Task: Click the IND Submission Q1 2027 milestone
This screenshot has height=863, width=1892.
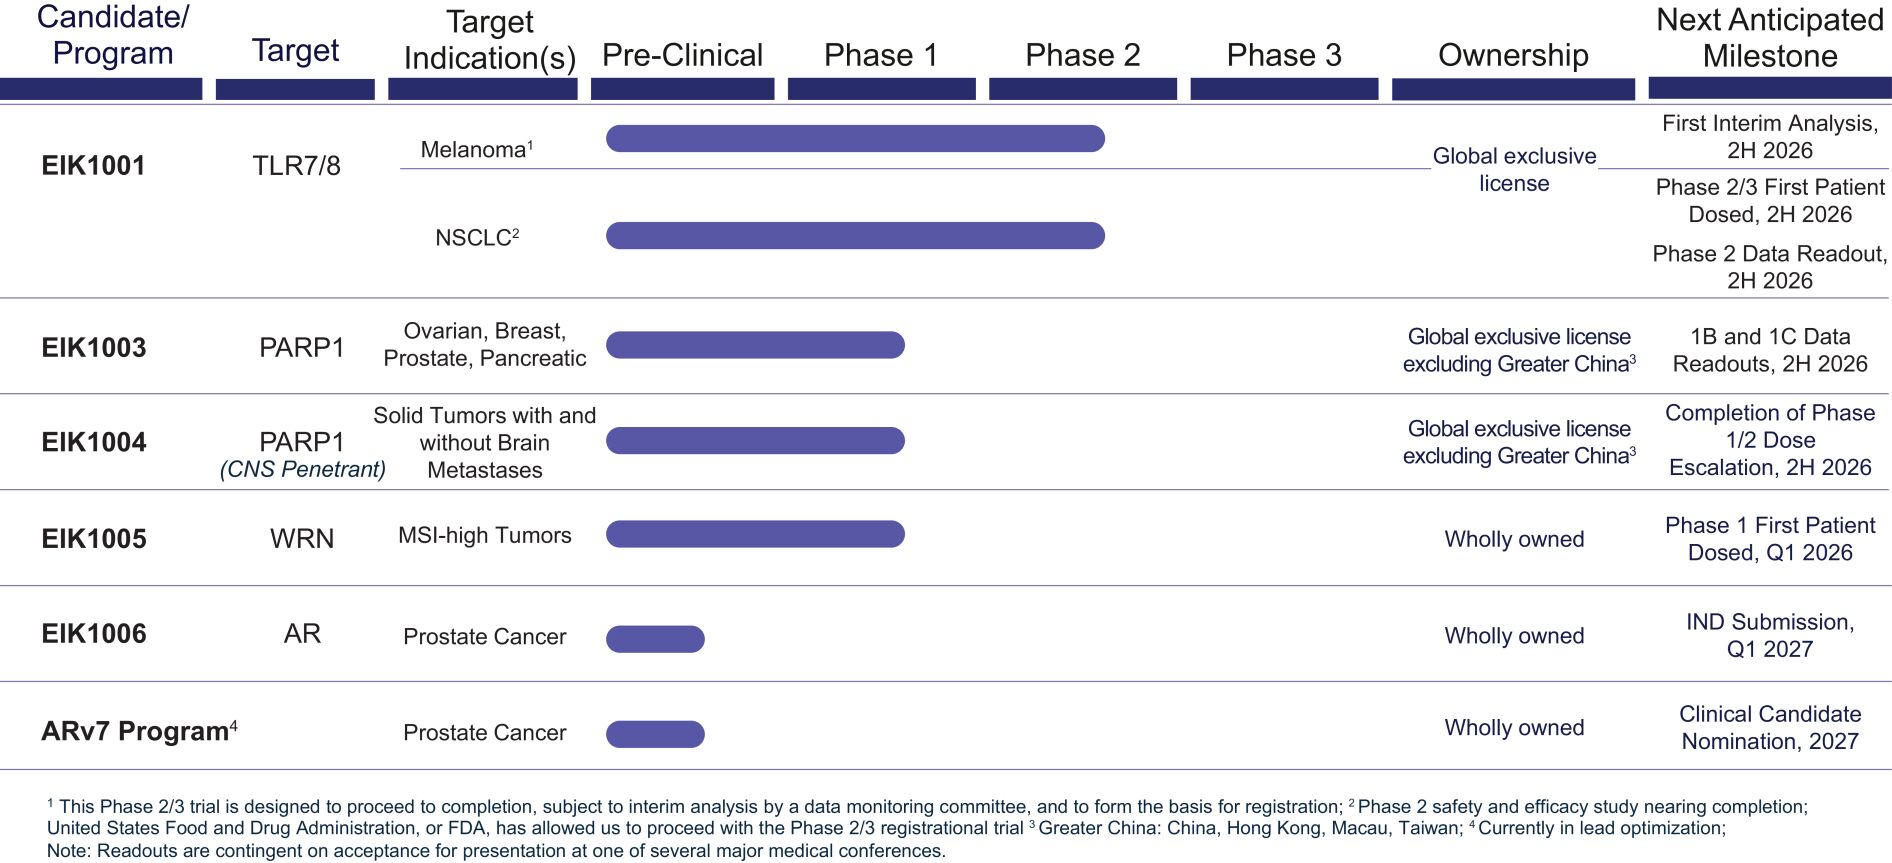Action: 1770,635
